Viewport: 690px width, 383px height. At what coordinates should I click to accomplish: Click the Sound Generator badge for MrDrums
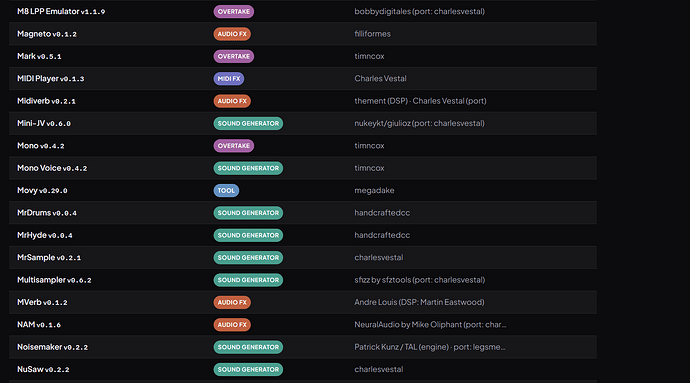(248, 213)
